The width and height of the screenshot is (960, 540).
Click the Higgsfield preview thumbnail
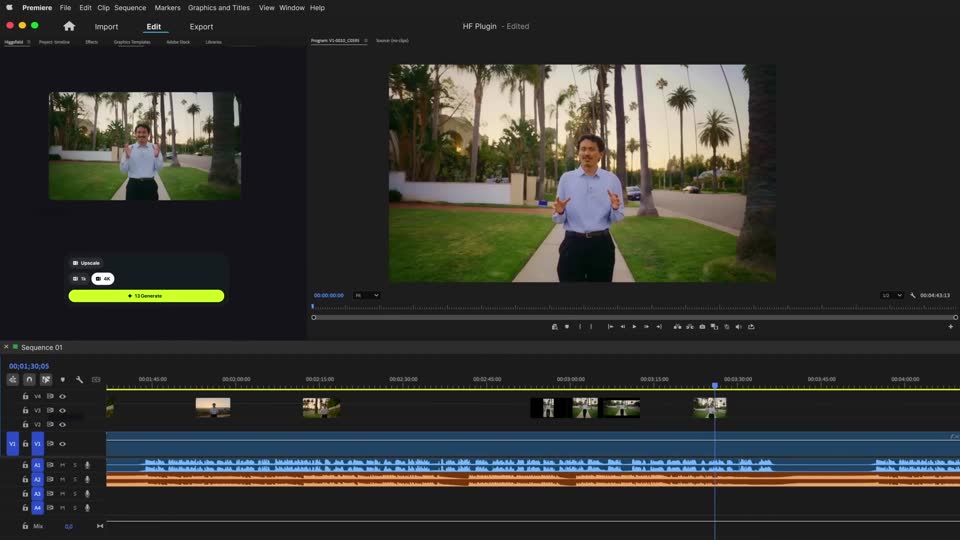click(145, 146)
